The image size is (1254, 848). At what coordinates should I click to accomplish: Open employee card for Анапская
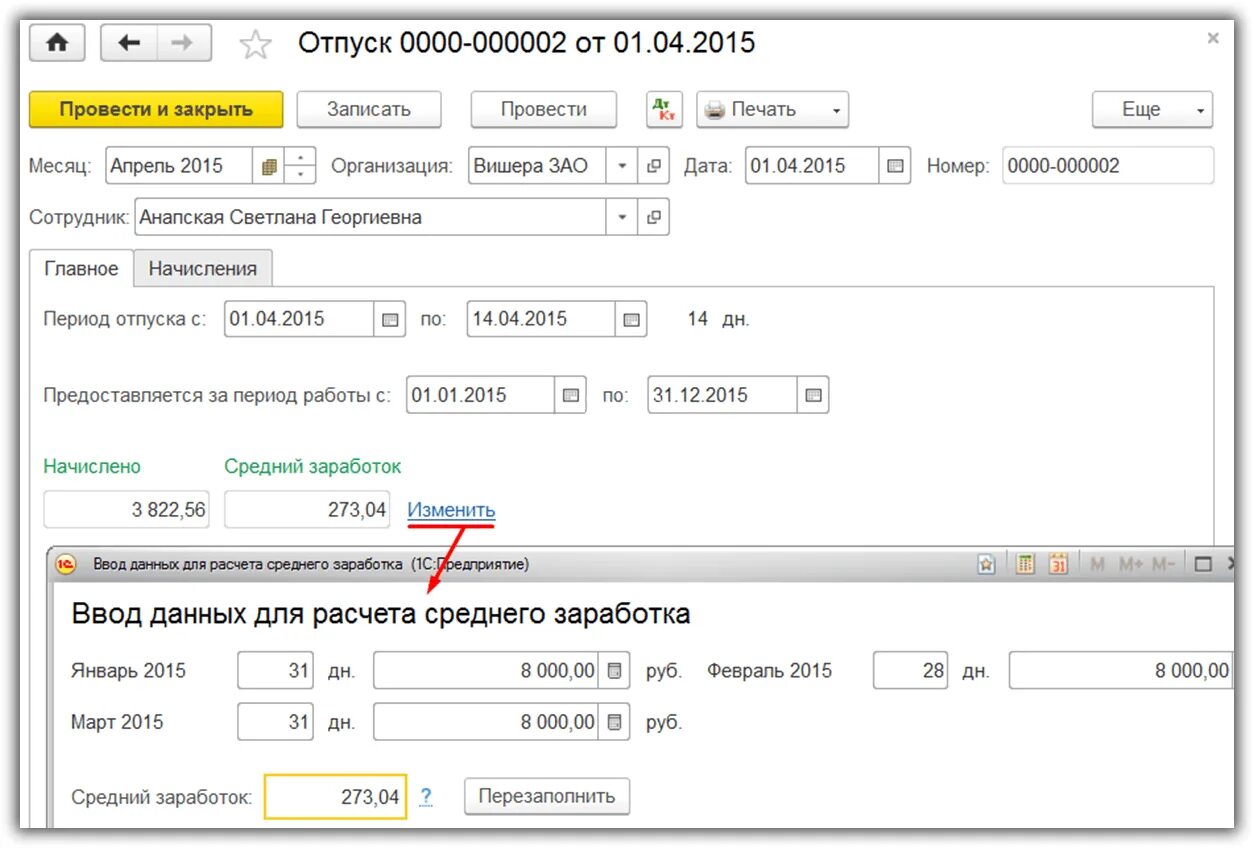tap(654, 217)
